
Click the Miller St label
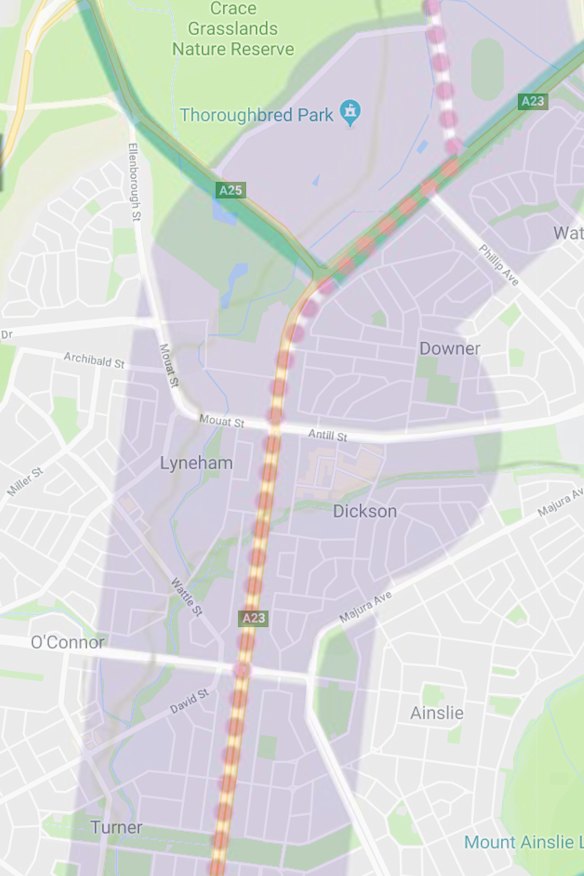coord(25,482)
